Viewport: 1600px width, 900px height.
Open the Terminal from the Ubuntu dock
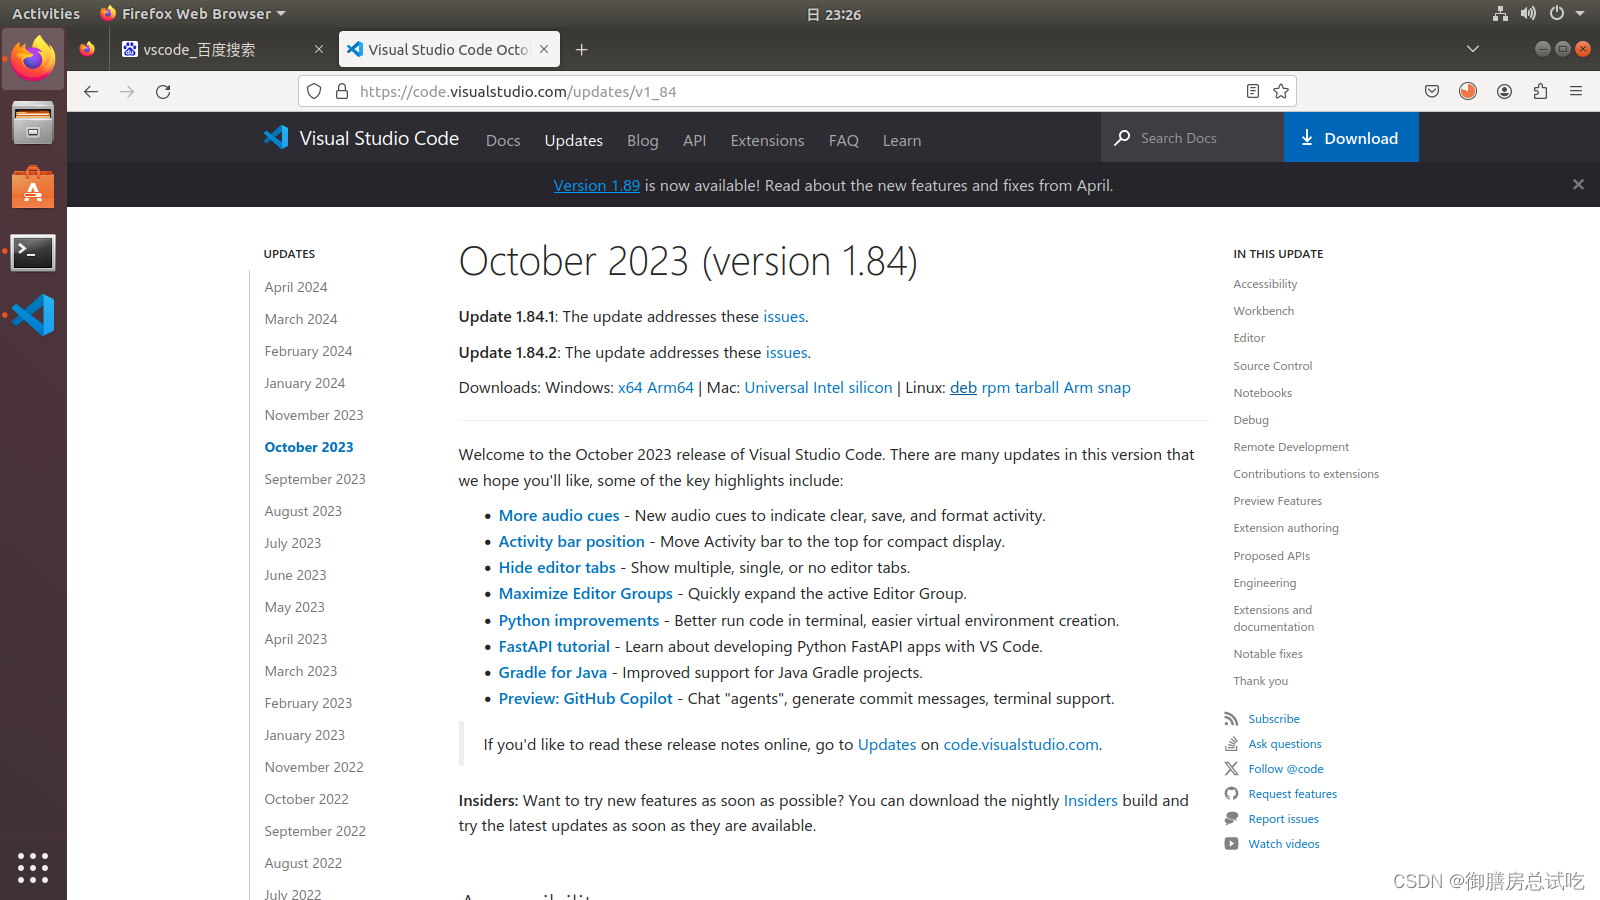click(33, 253)
